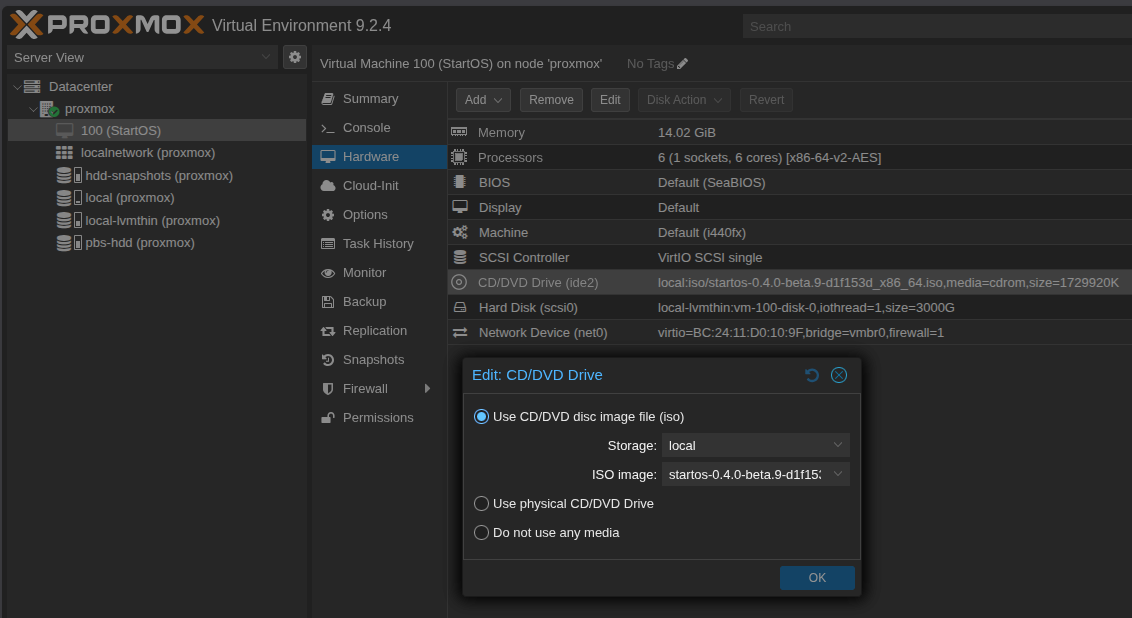Click the 14.02 GiB memory value

coord(687,132)
